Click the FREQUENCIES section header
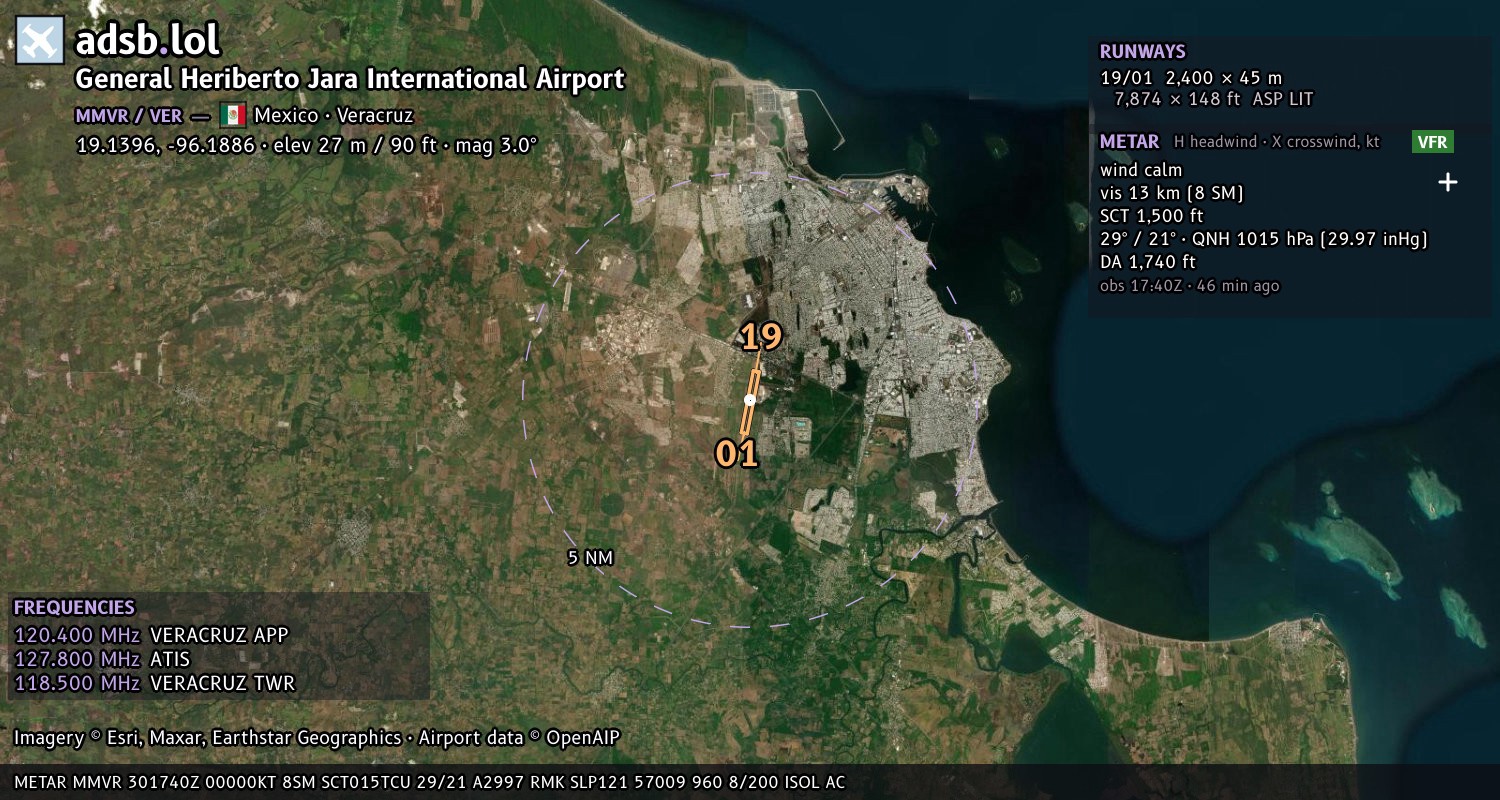The width and height of the screenshot is (1500, 800). point(74,608)
